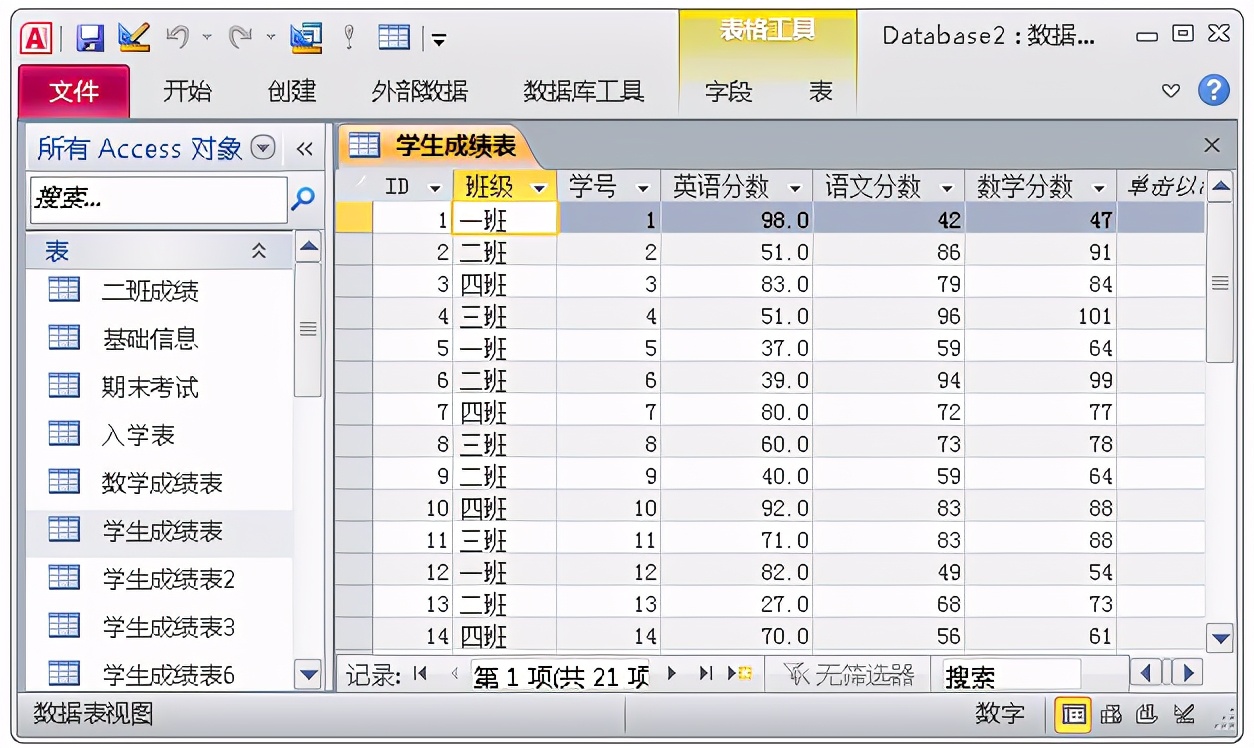Undo the last action

click(x=177, y=38)
